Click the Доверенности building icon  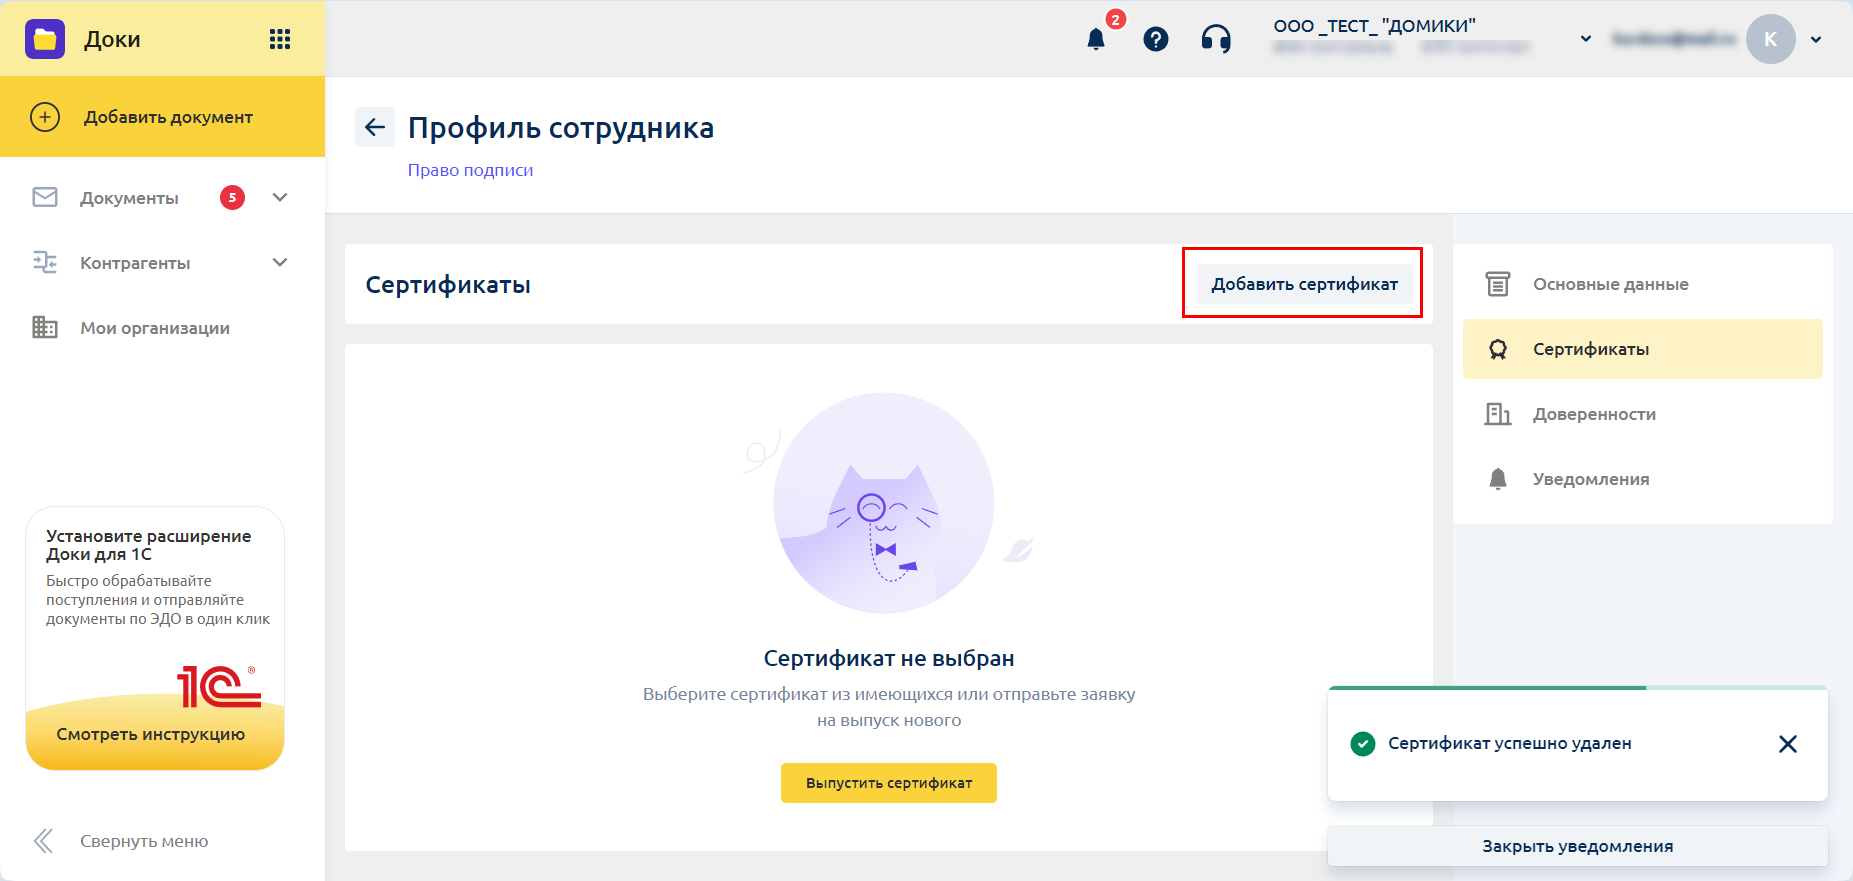click(x=1497, y=414)
